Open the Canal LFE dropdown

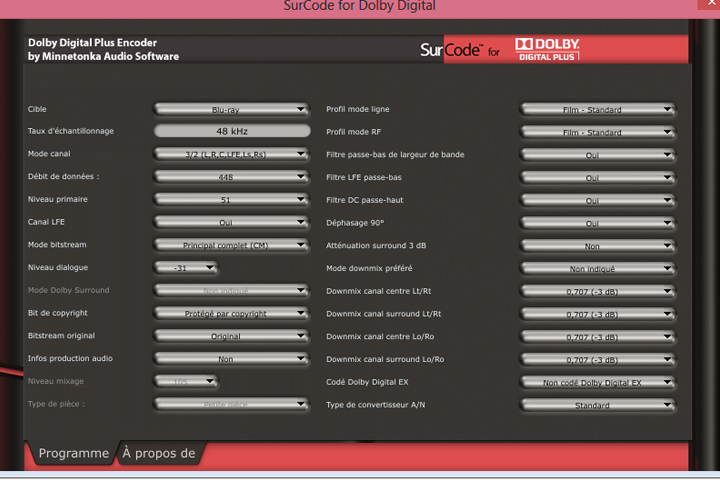pos(232,222)
